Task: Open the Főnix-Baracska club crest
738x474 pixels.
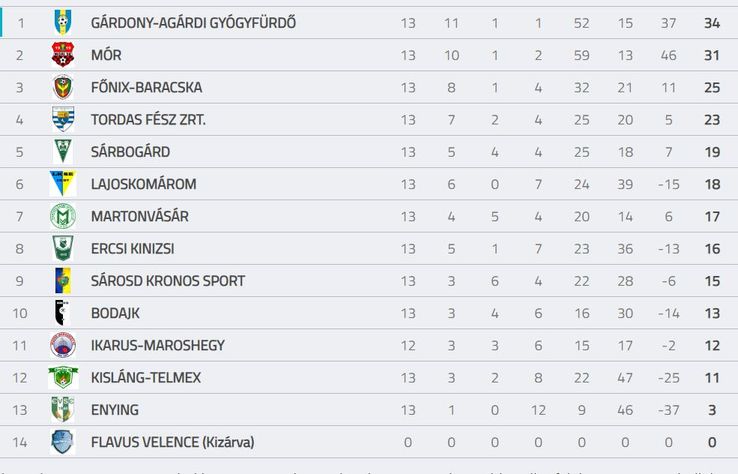Action: [63, 87]
